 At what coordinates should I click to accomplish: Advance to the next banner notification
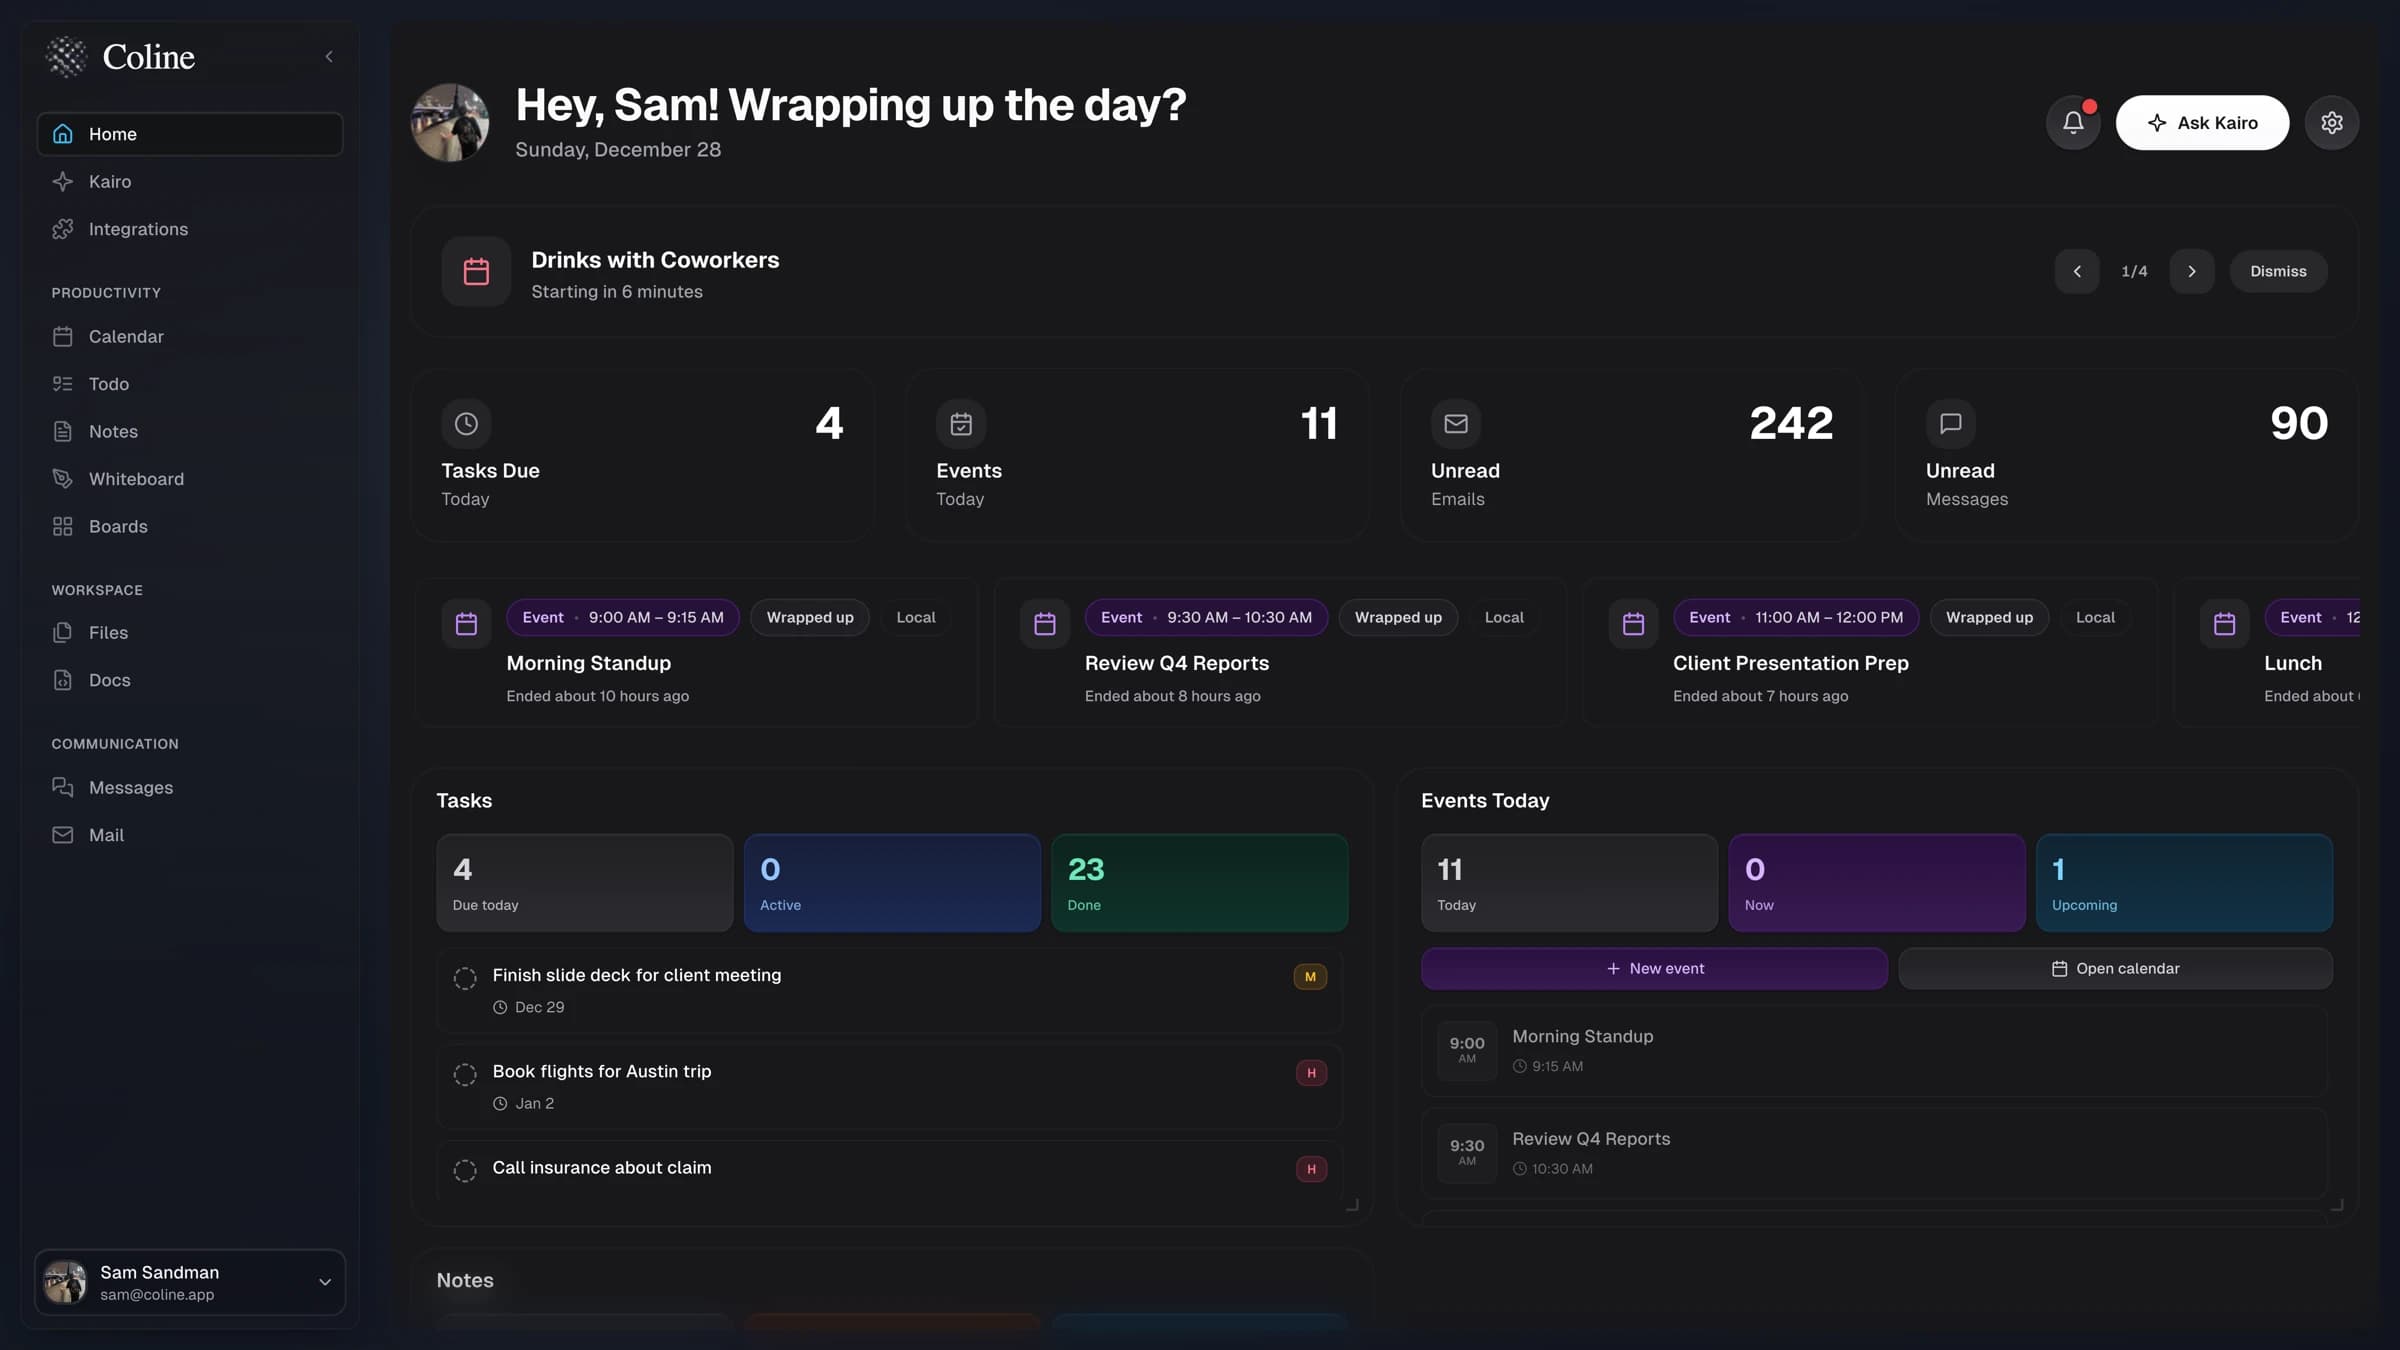tap(2192, 271)
